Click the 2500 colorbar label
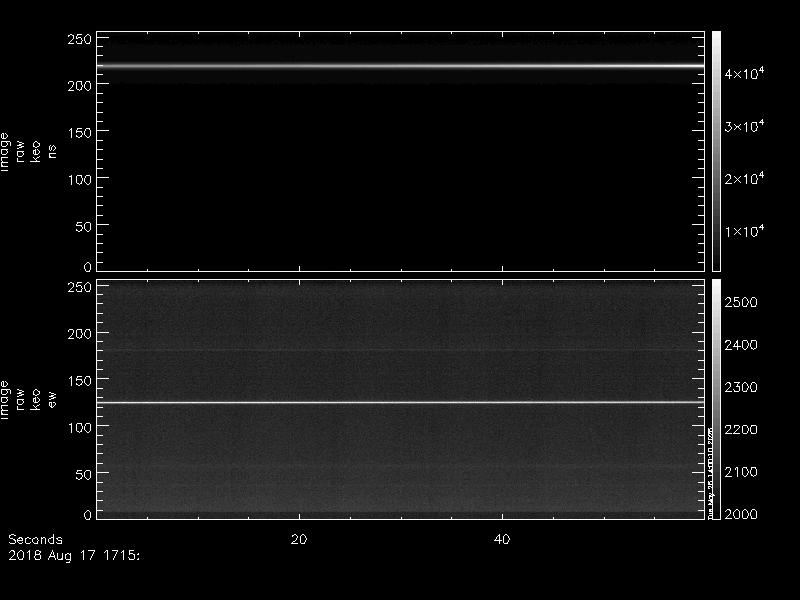Viewport: 800px width, 600px height. (x=741, y=303)
